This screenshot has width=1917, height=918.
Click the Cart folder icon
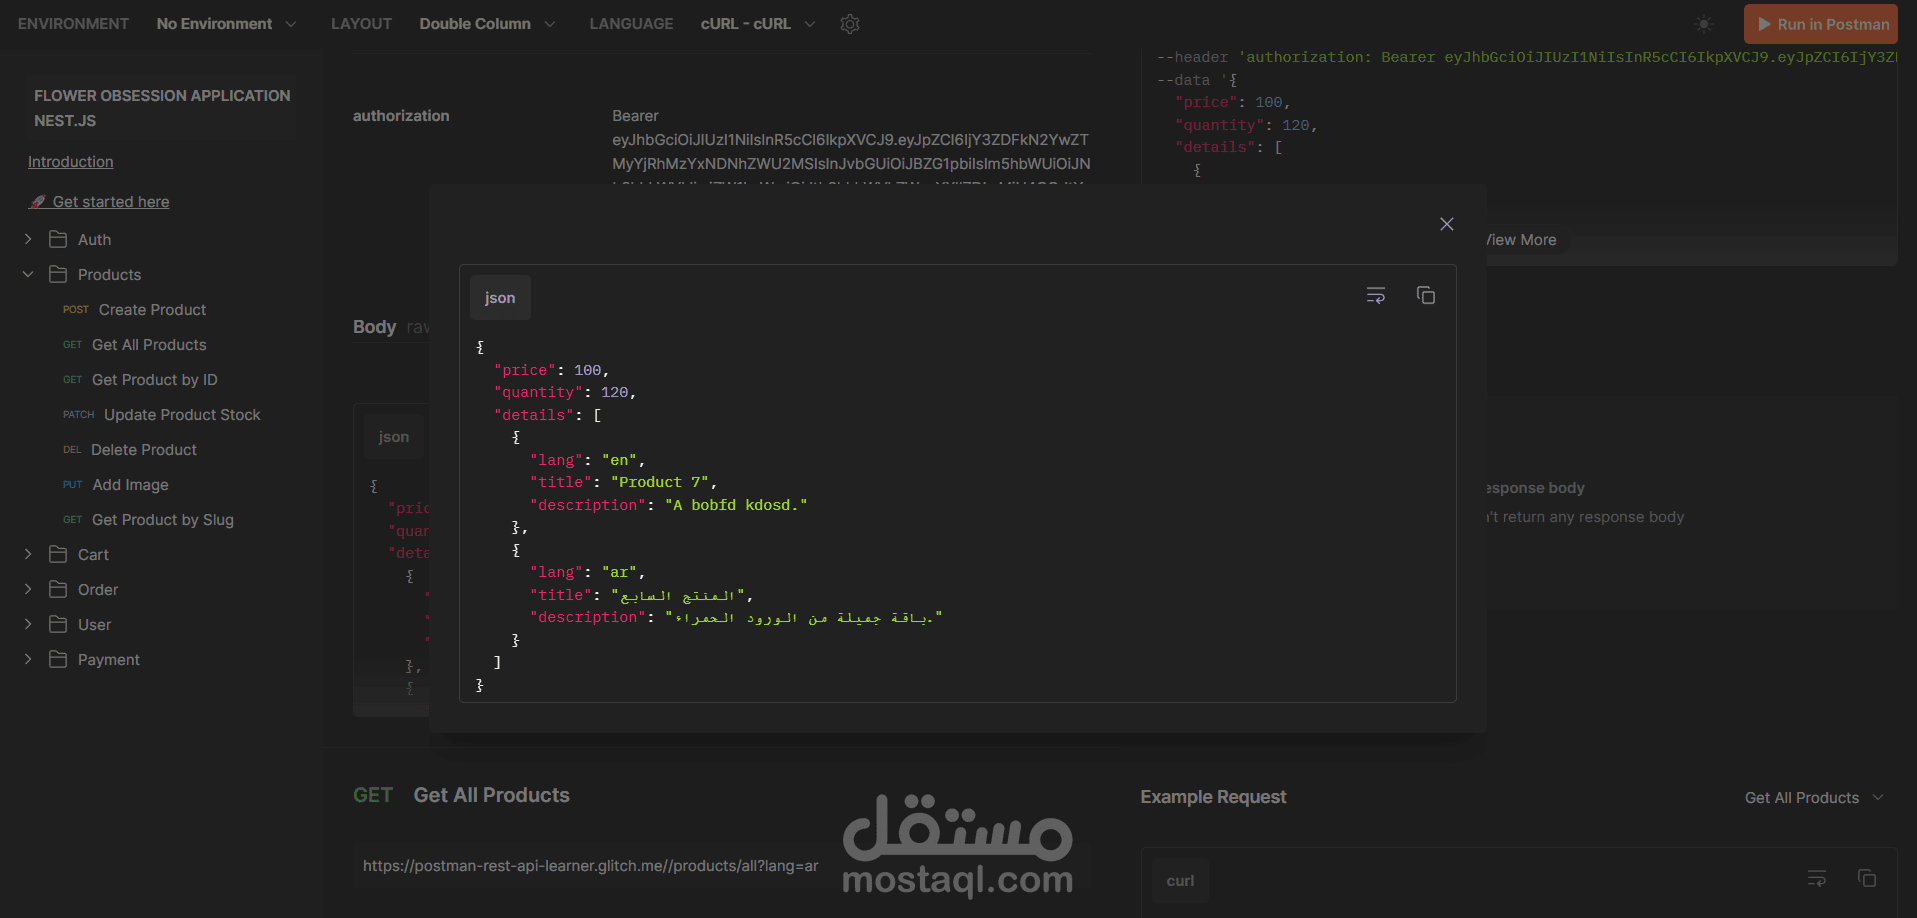click(x=58, y=554)
